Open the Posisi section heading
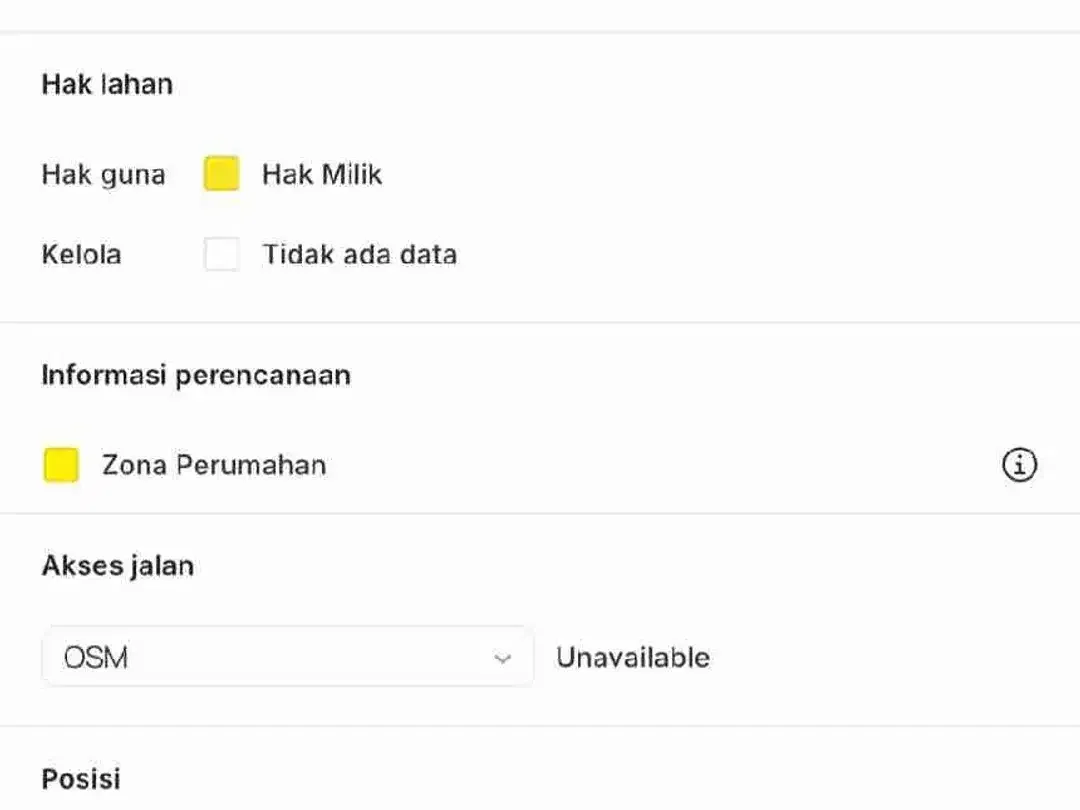The width and height of the screenshot is (1080, 810). [x=81, y=779]
